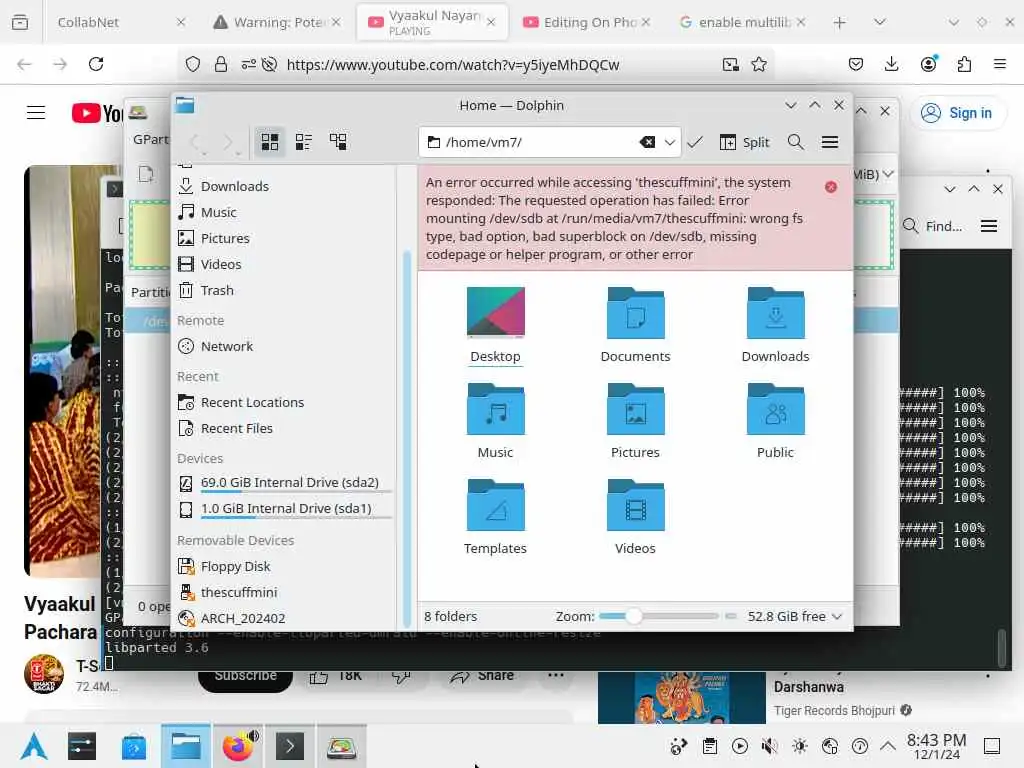The height and width of the screenshot is (768, 1024).
Task: Click the Split view button in Dolphin
Action: coord(744,142)
